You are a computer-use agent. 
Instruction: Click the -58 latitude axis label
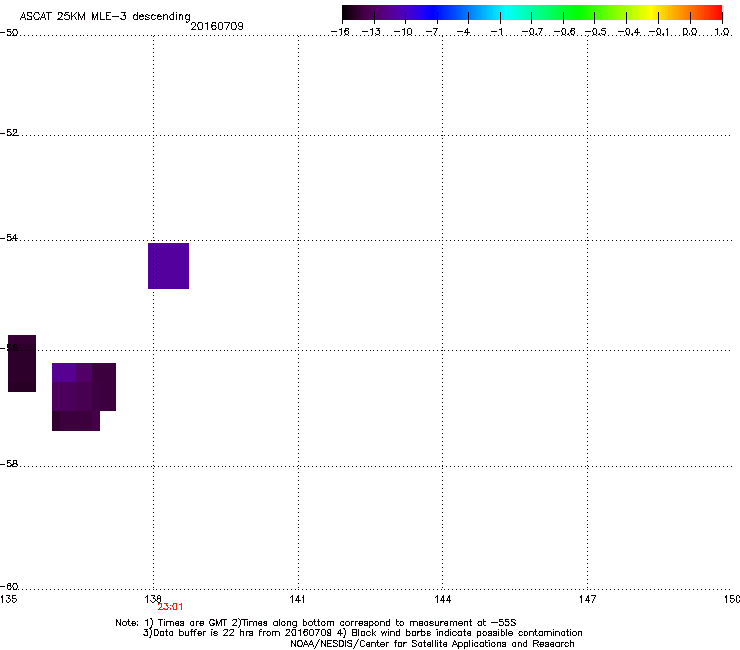pos(9,464)
